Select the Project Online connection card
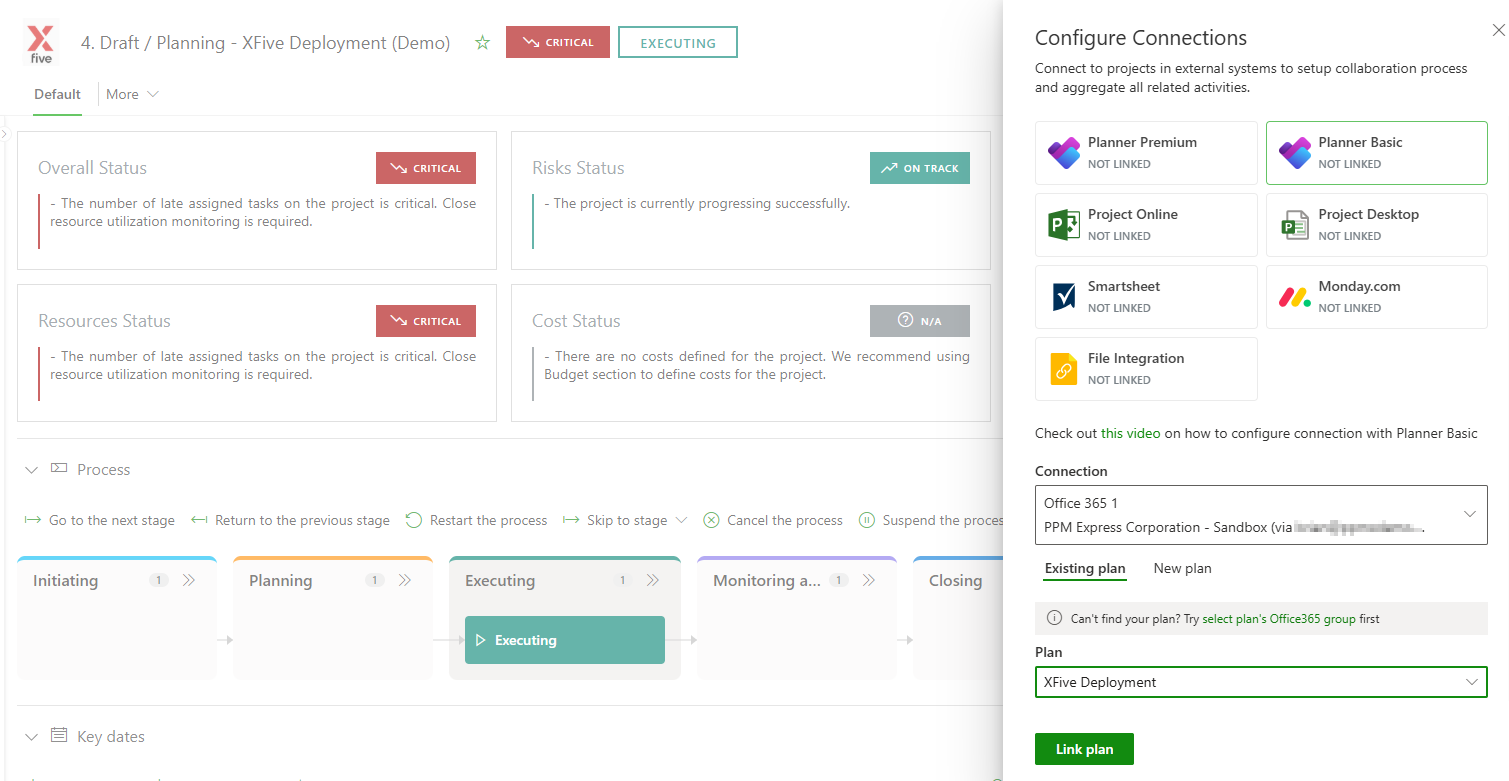This screenshot has width=1509, height=781. (1146, 225)
